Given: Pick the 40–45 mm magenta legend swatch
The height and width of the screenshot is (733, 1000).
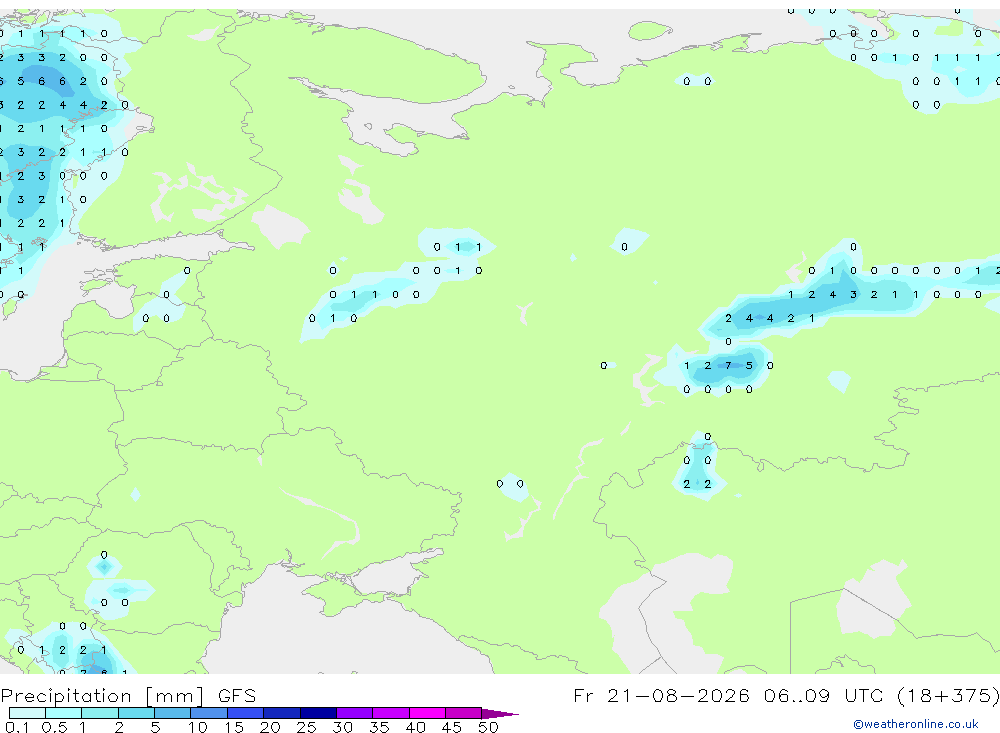Looking at the screenshot, I should (x=427, y=713).
